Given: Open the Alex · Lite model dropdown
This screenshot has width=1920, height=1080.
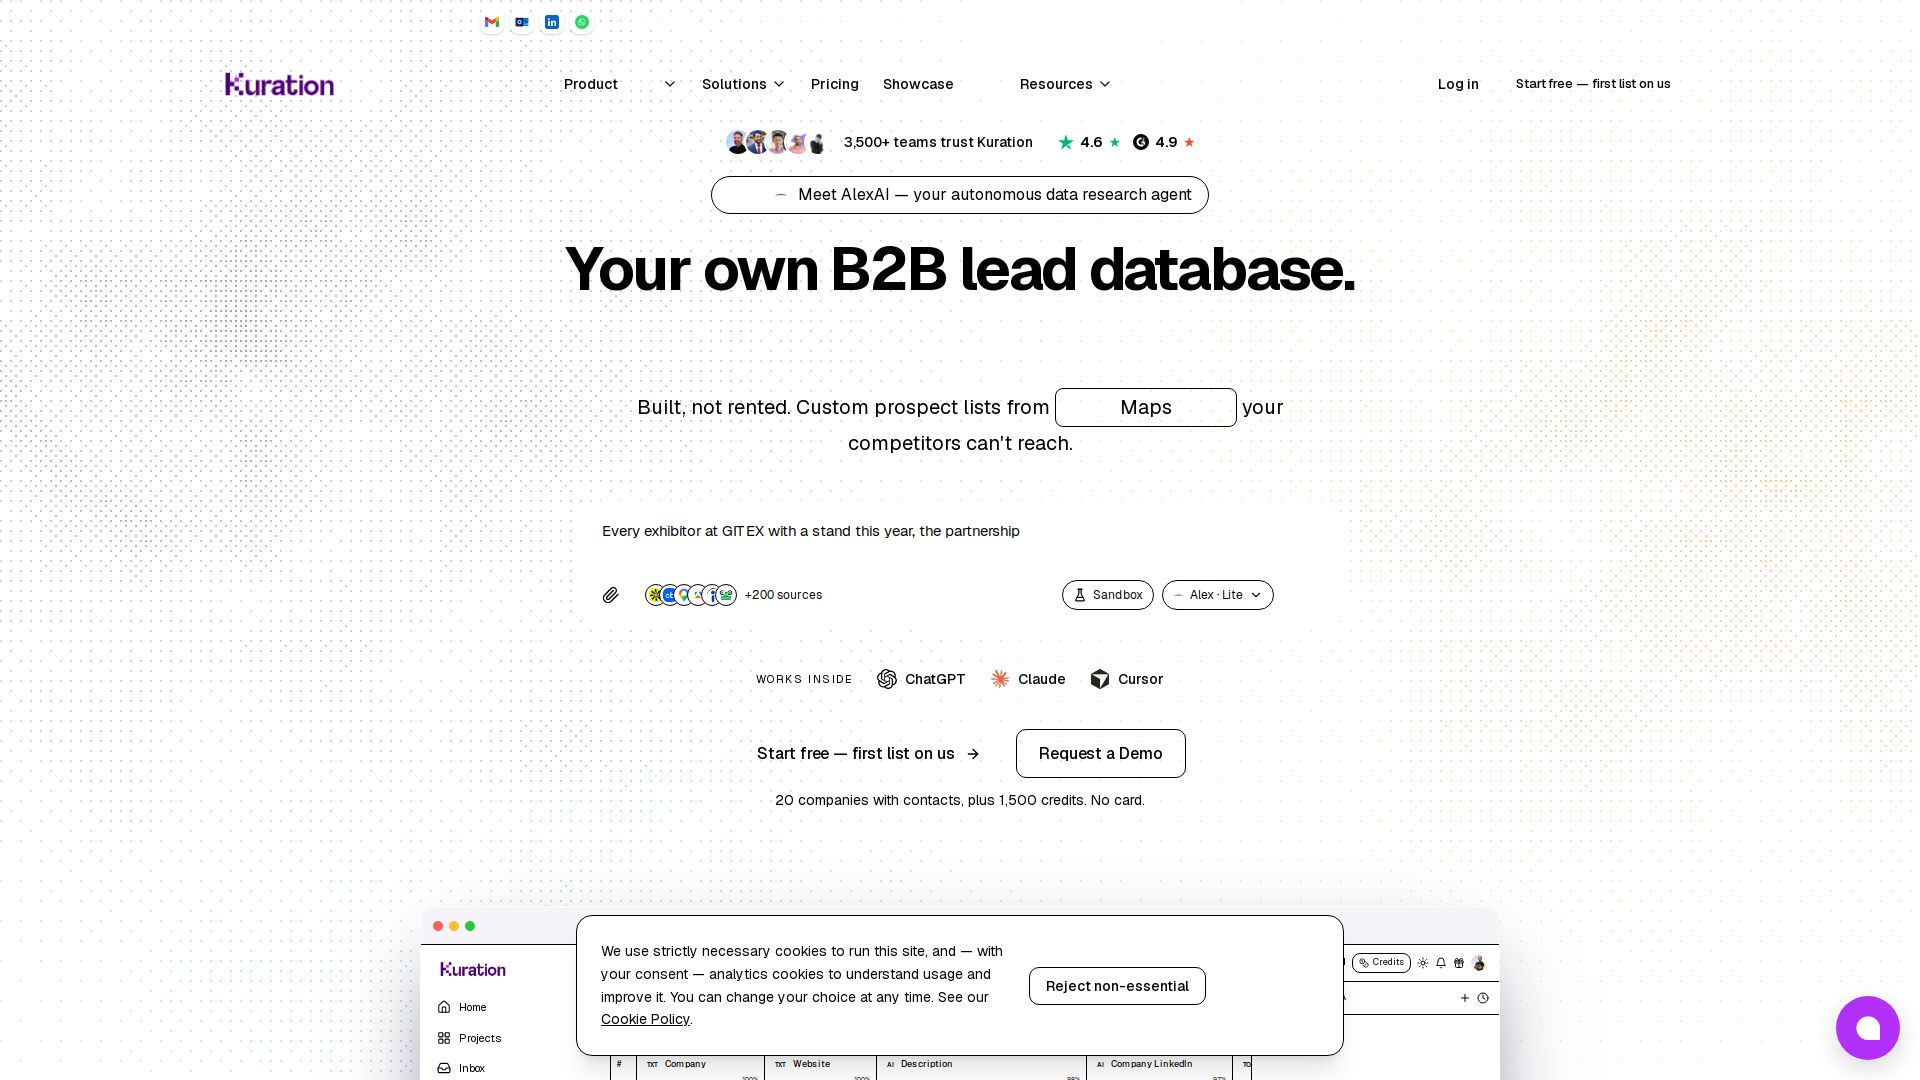Looking at the screenshot, I should 1218,595.
